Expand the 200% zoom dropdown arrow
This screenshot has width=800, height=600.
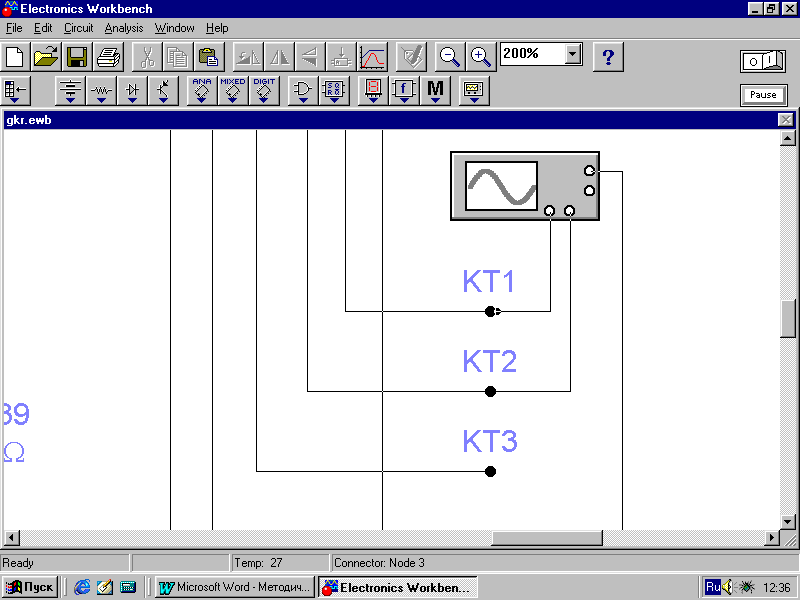click(x=573, y=54)
